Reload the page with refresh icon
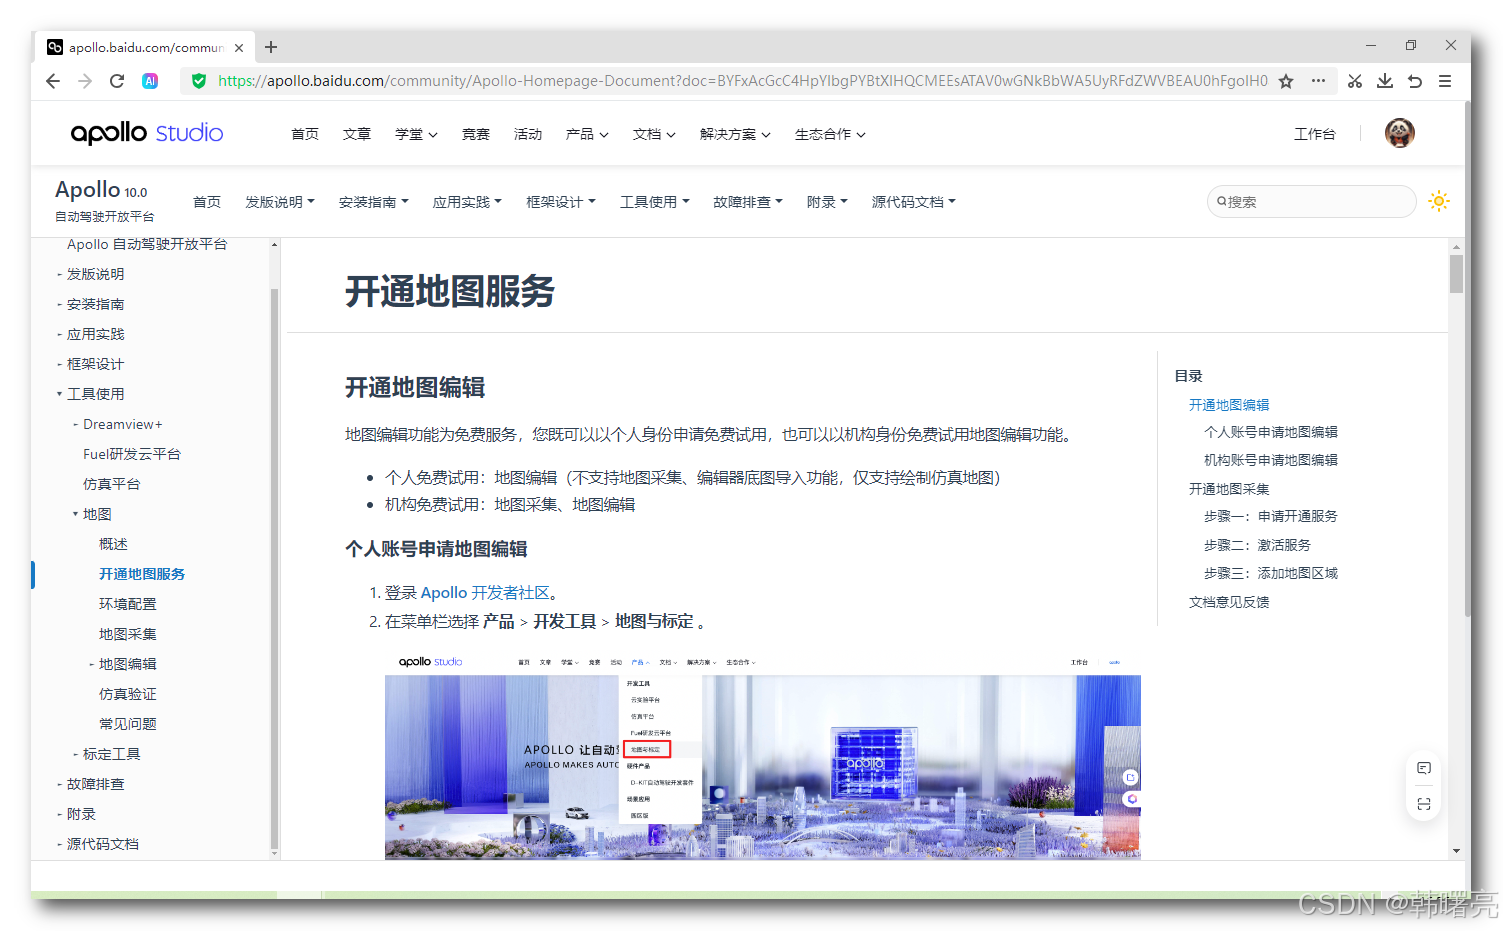 tap(117, 81)
